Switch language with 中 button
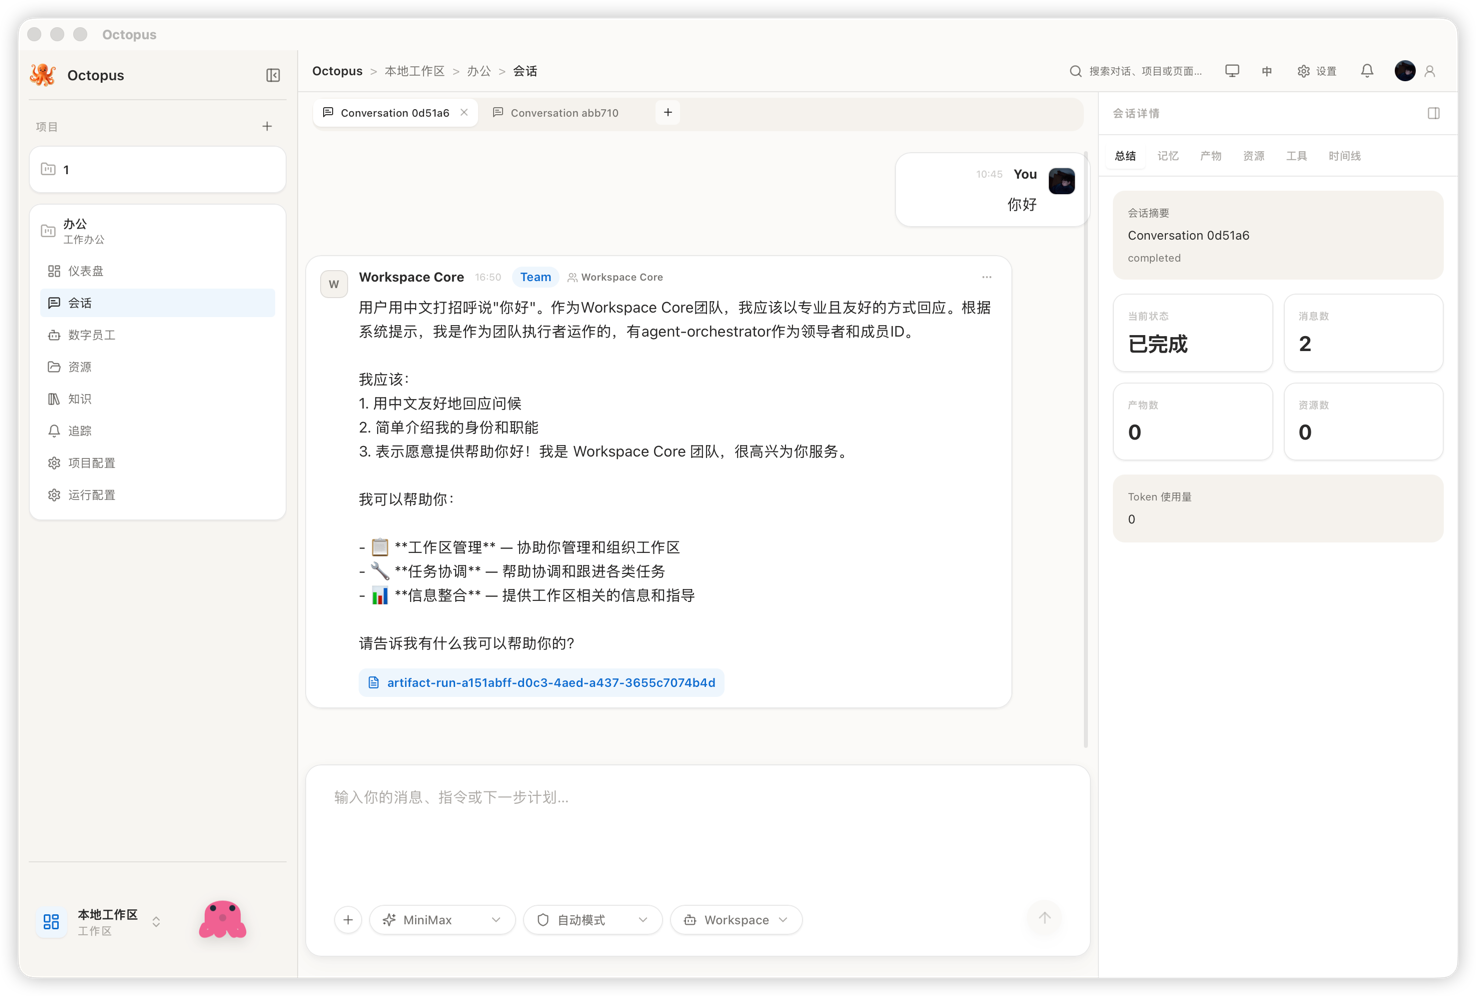The height and width of the screenshot is (996, 1476). (1267, 71)
